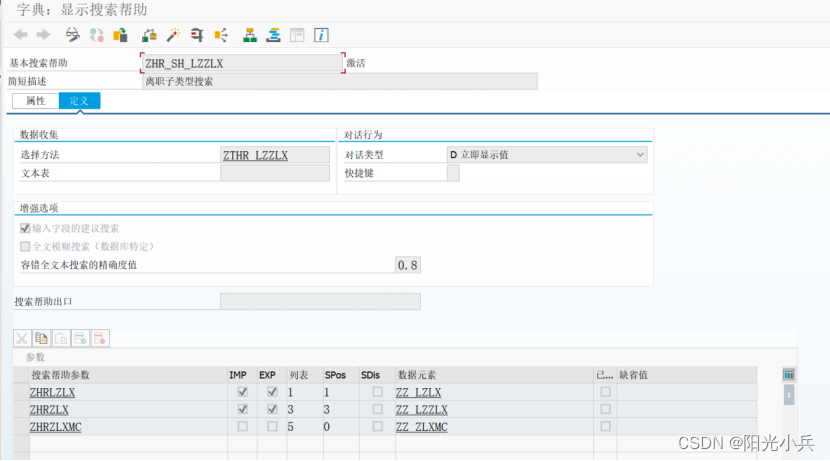Click the SPos column header
This screenshot has height=461, width=830.
[x=341, y=375]
